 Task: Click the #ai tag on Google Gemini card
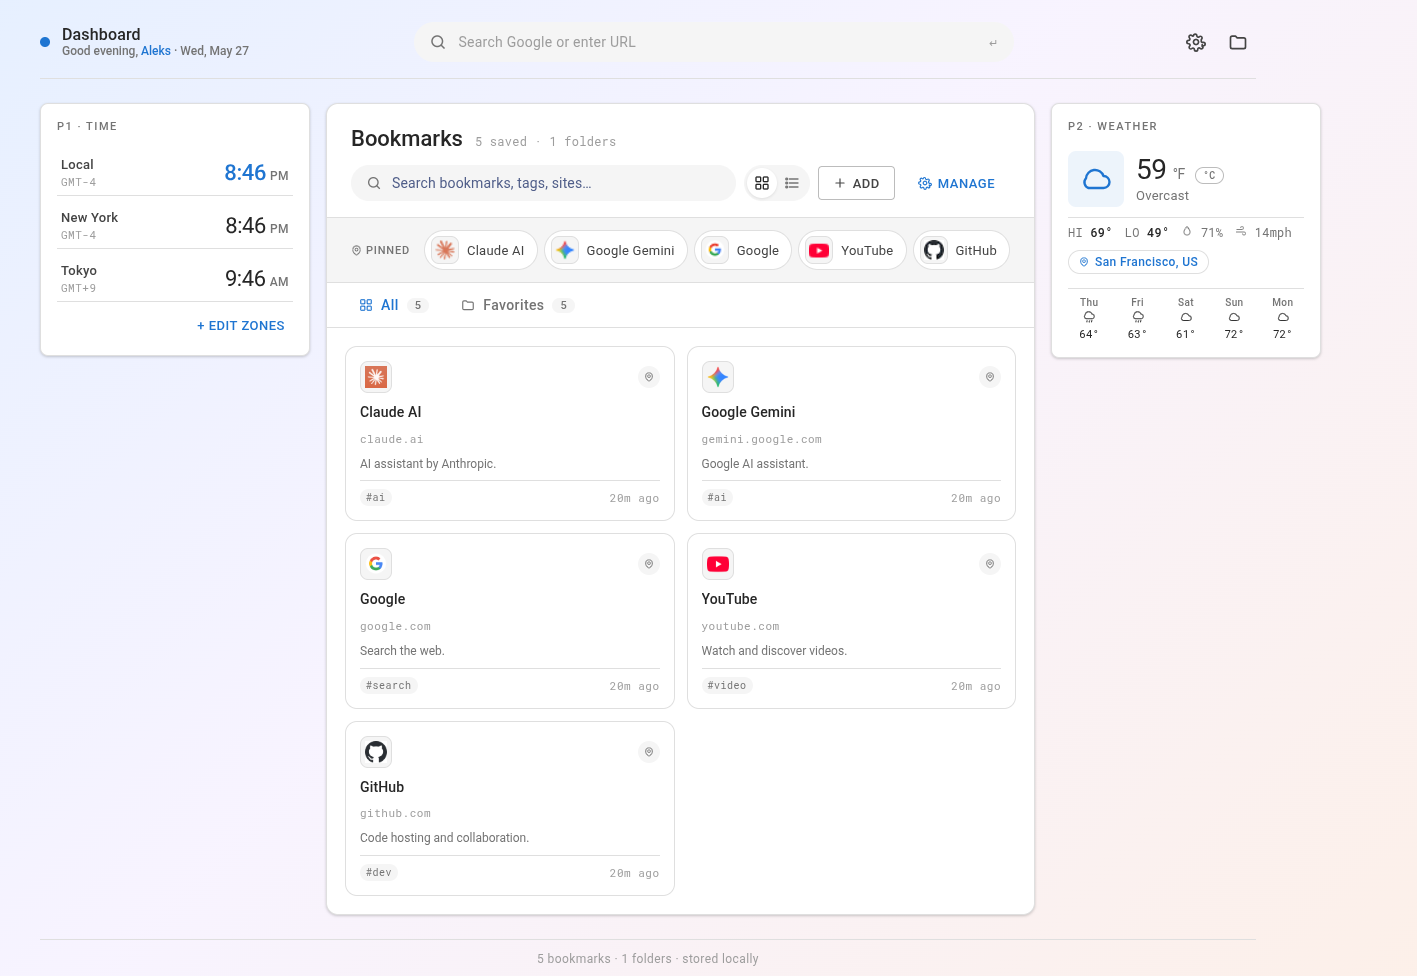(717, 497)
